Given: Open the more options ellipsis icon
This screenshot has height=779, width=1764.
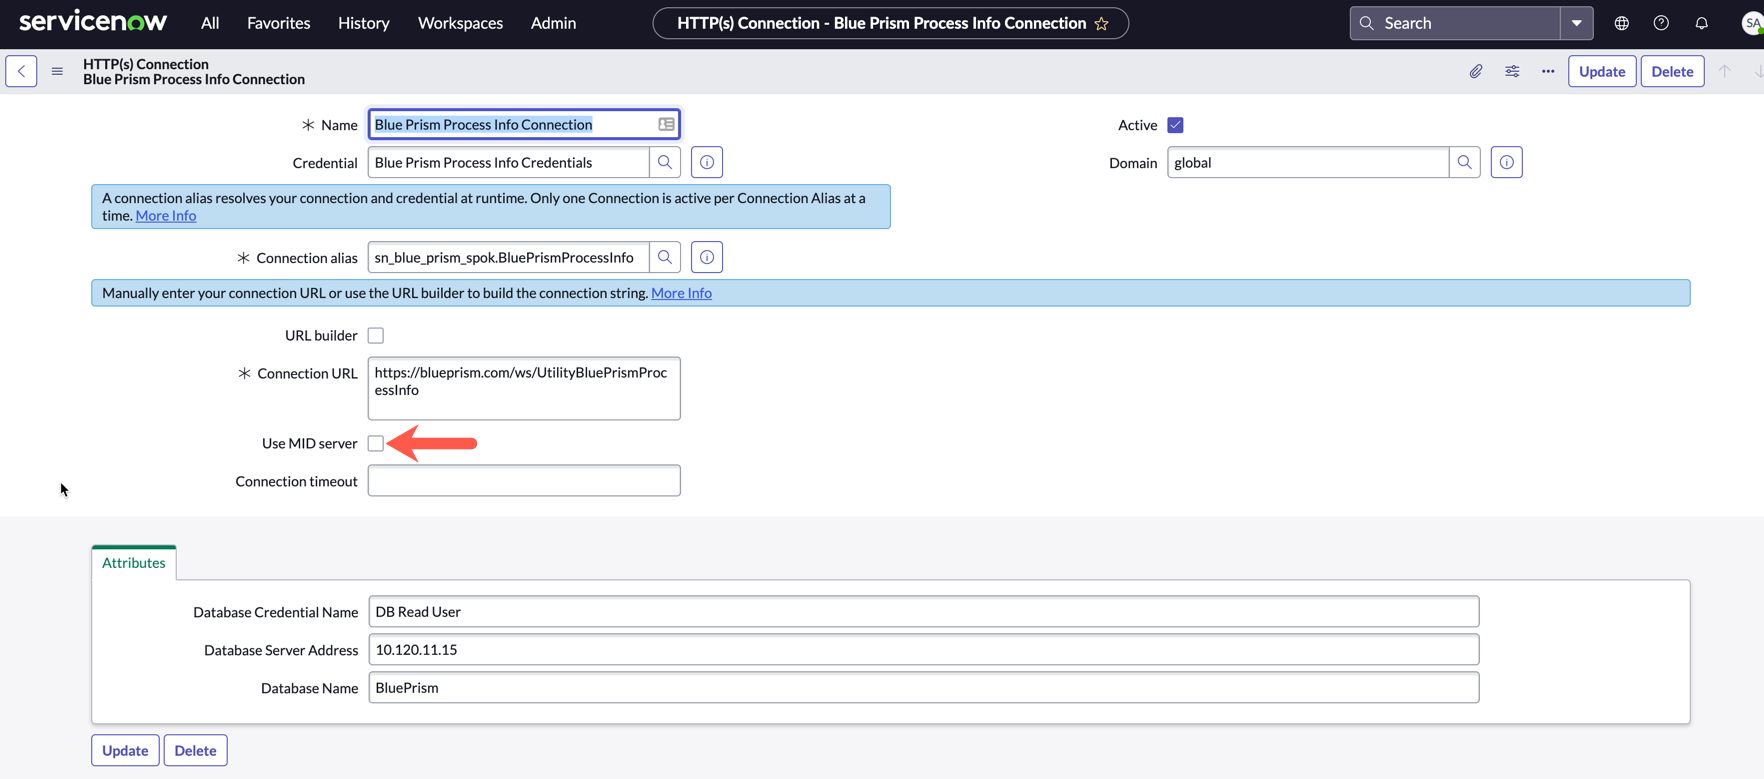Looking at the screenshot, I should click(x=1548, y=71).
